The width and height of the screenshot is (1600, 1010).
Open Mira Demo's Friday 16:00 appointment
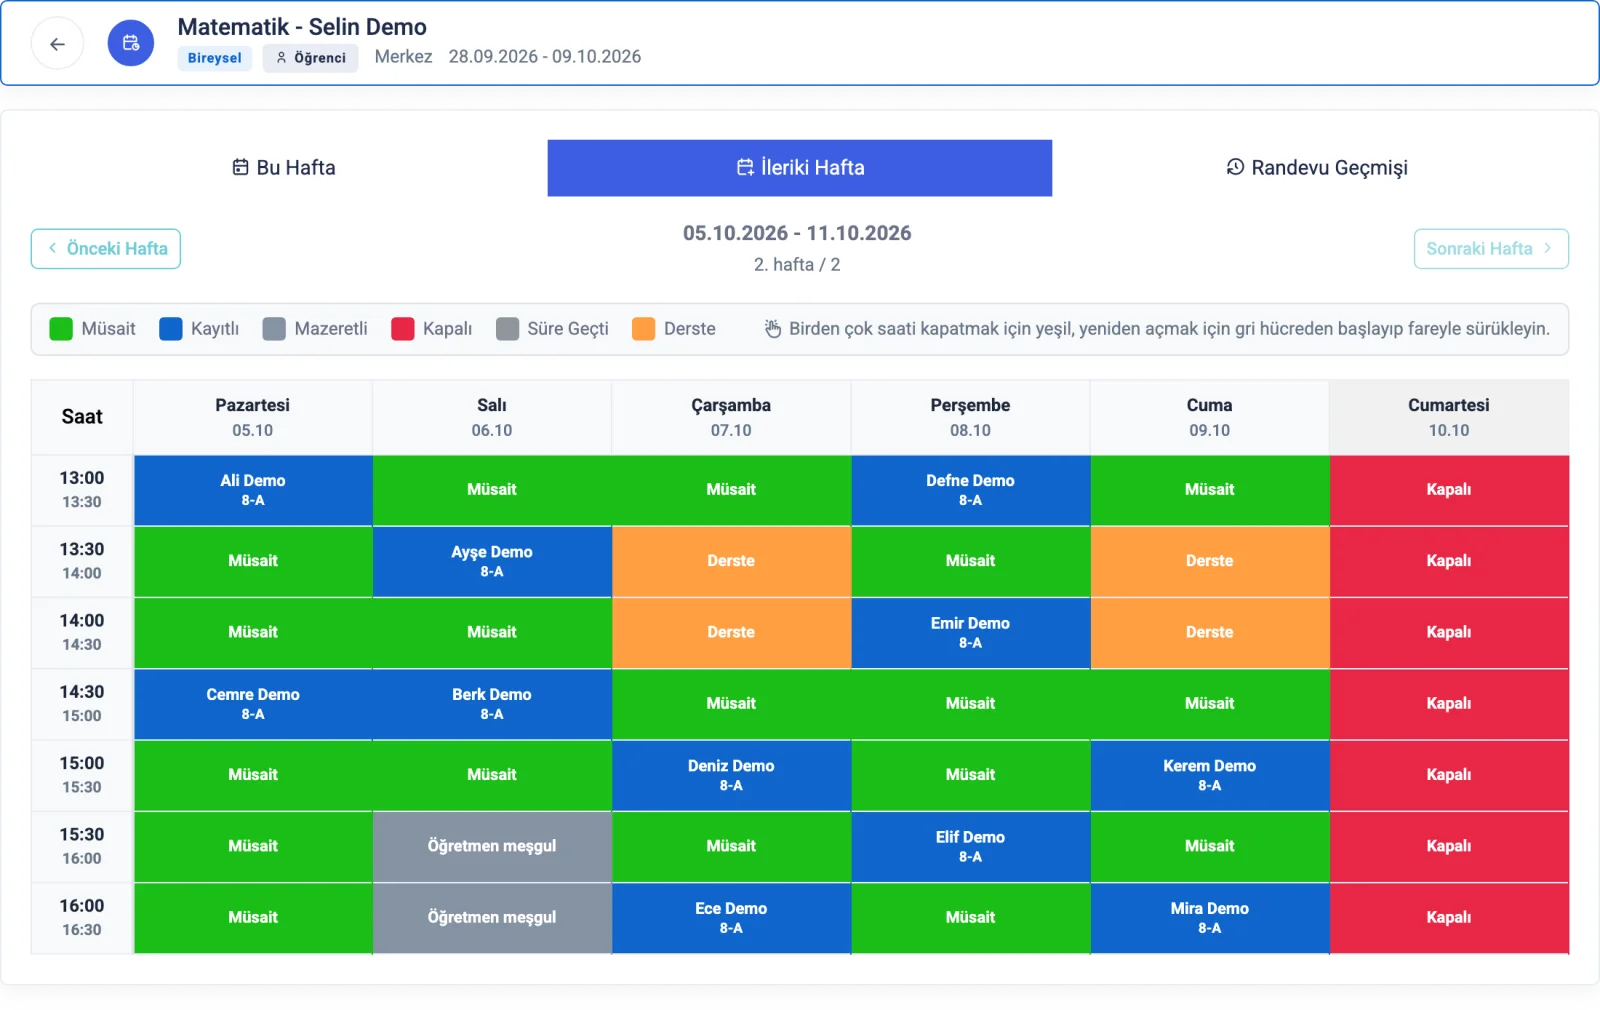point(1210,918)
